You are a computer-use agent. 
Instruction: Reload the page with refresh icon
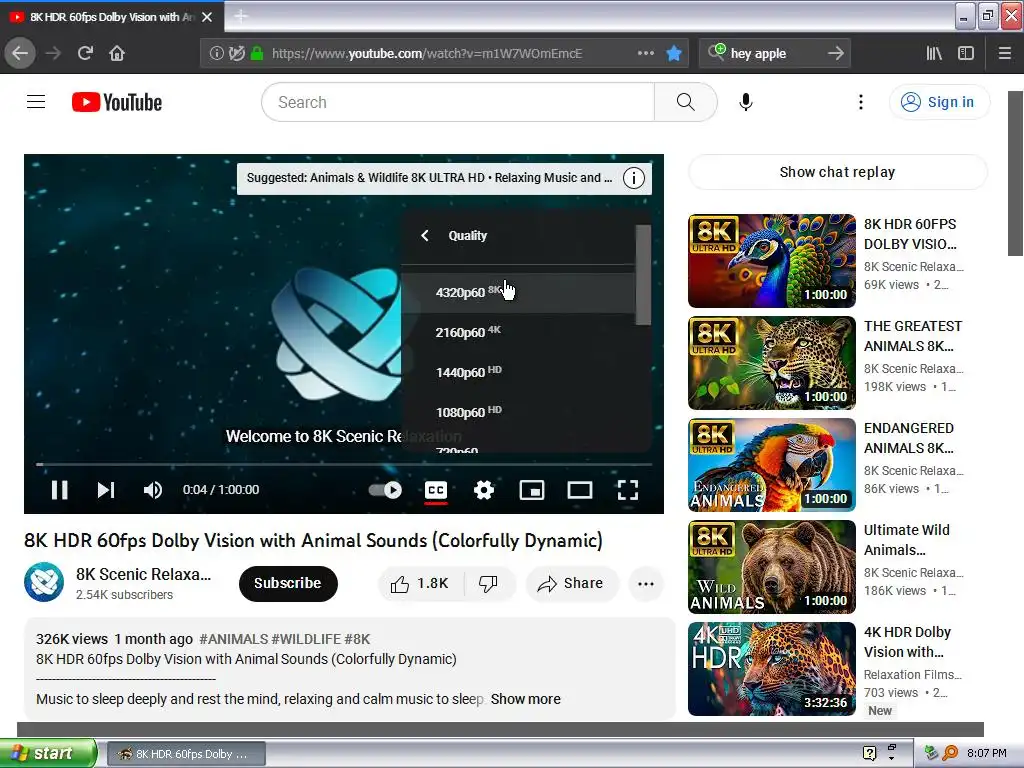pos(85,54)
